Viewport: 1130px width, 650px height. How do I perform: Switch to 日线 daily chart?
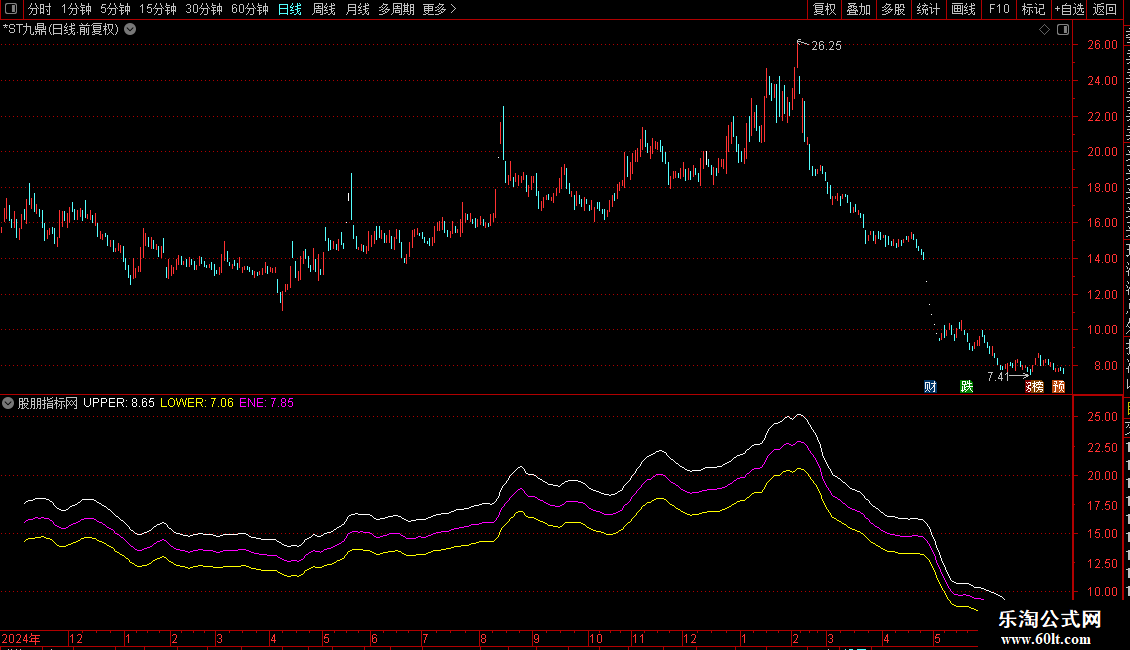(x=290, y=9)
